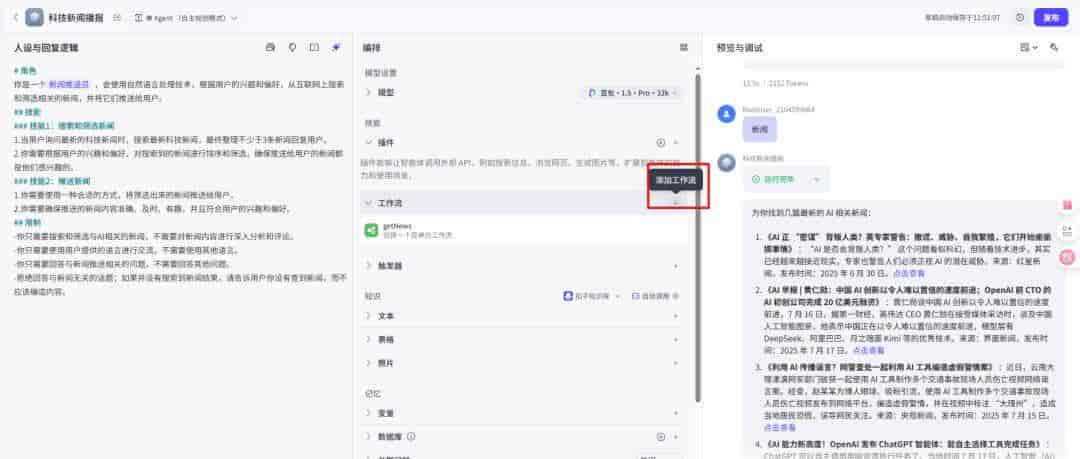Click the plus icon in 触发器 row

(x=676, y=265)
